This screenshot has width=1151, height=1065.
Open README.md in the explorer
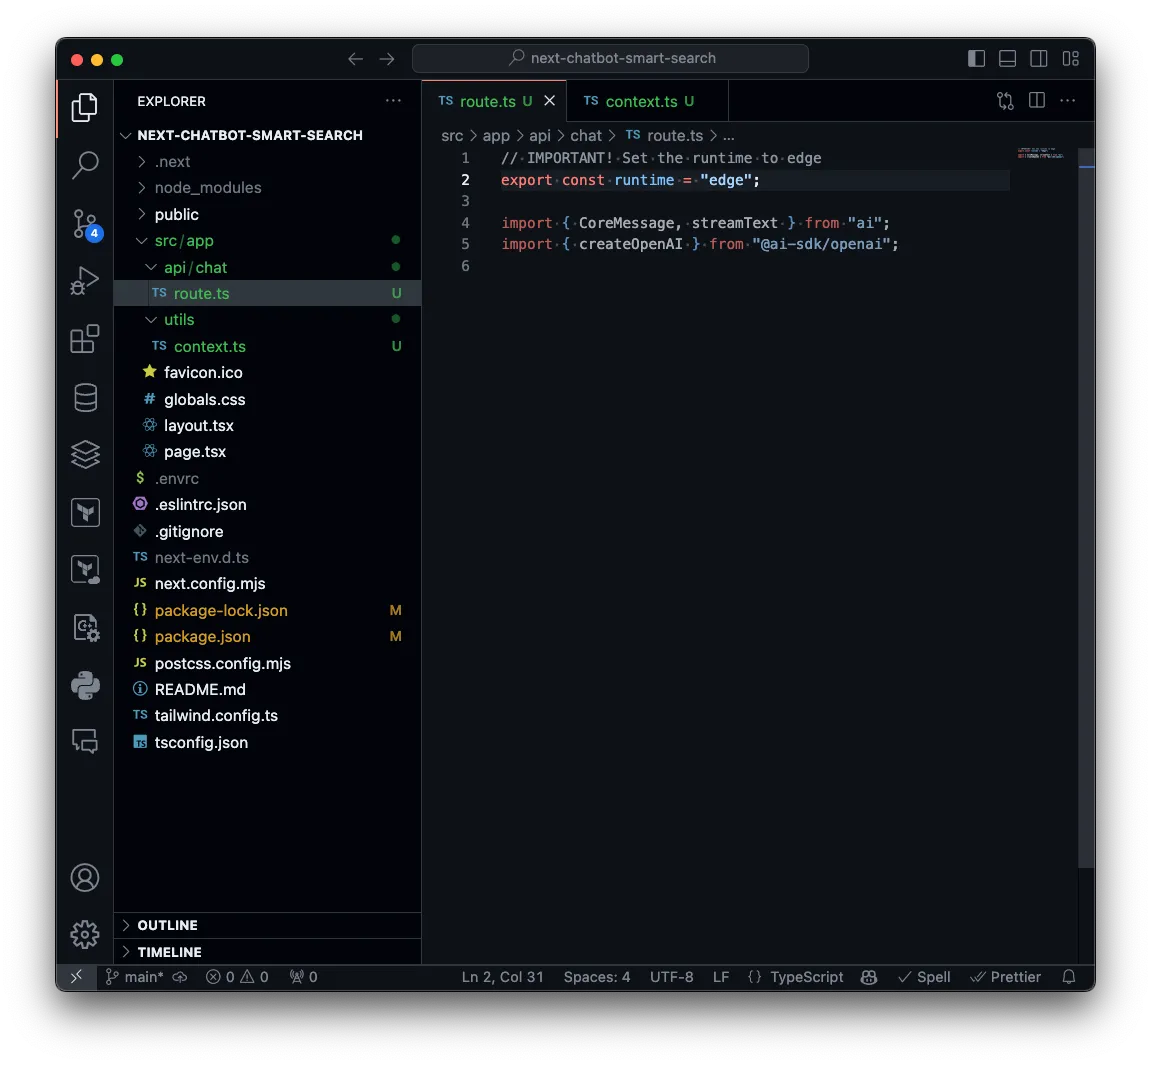(x=268, y=689)
